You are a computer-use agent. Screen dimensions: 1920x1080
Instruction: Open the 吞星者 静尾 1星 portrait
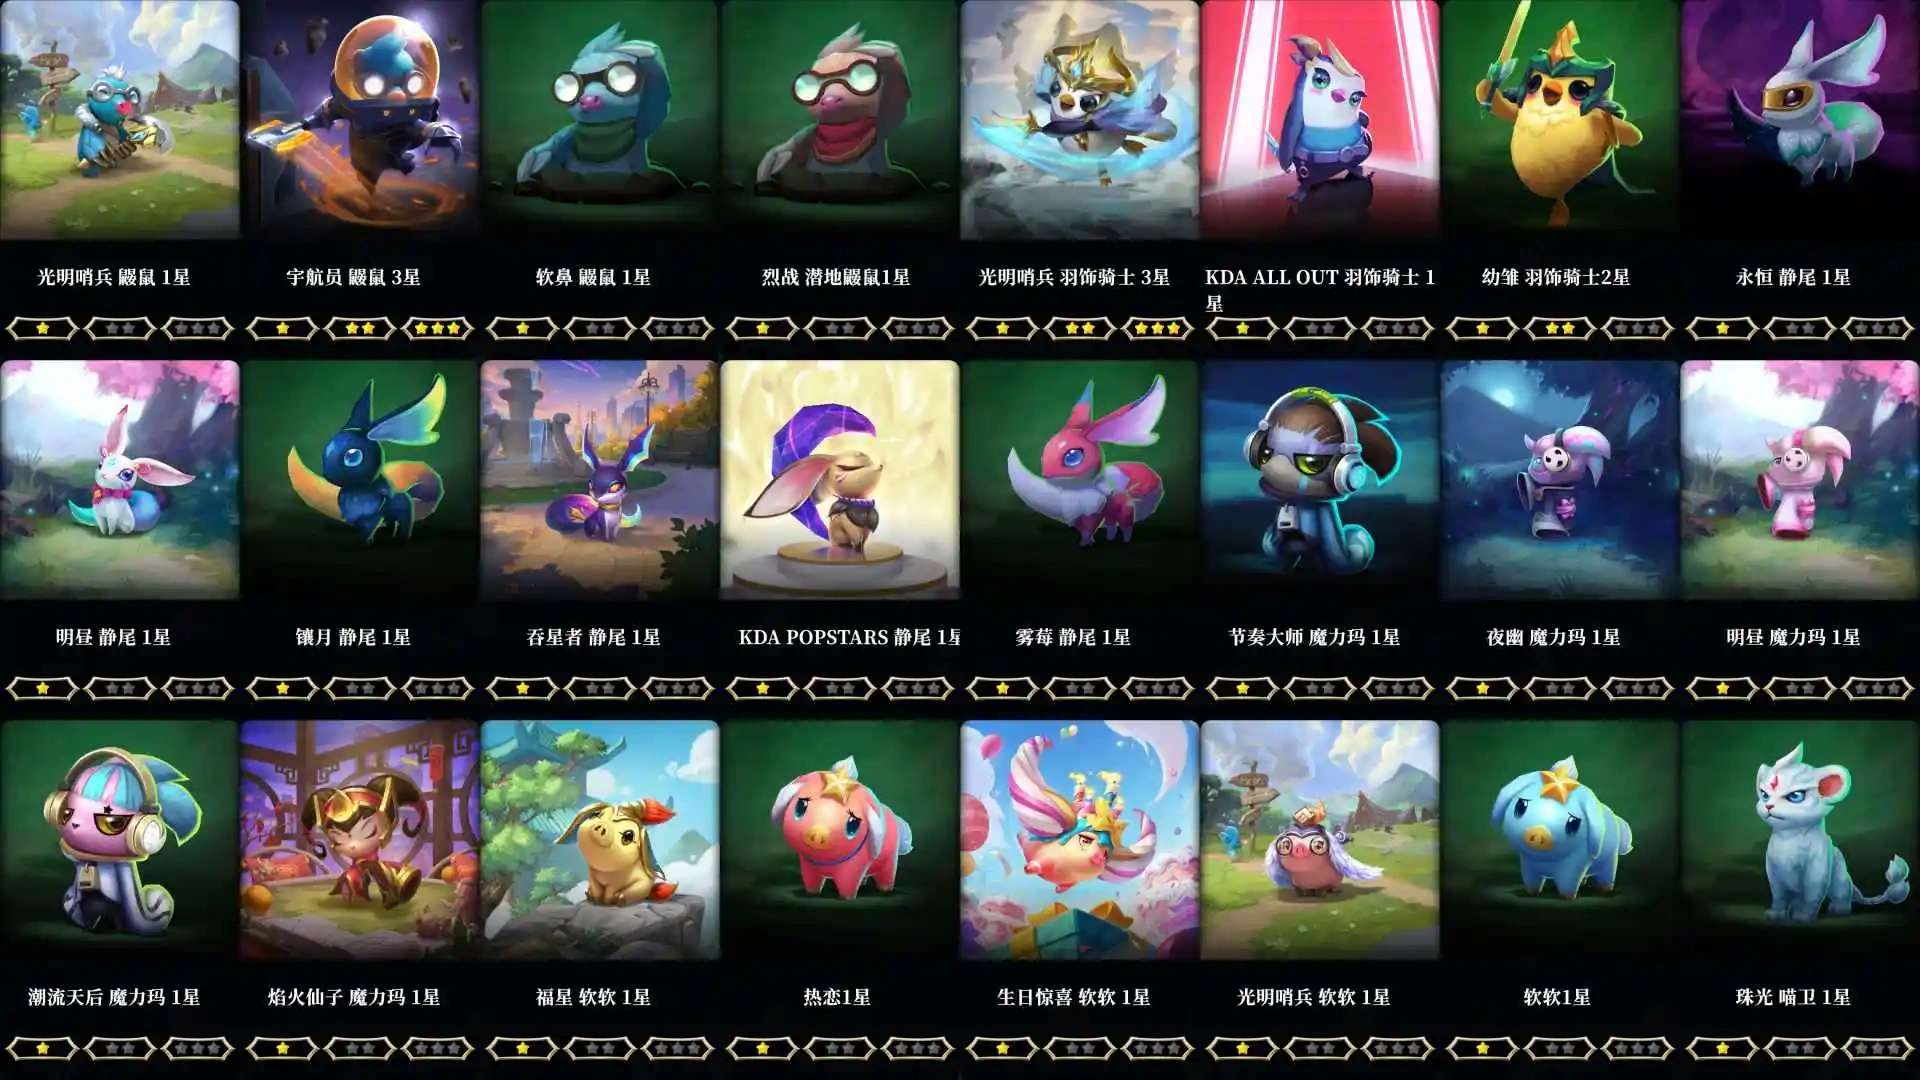point(600,480)
